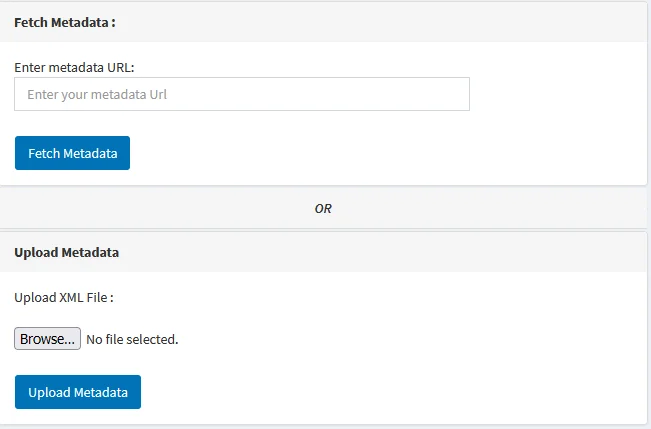The width and height of the screenshot is (651, 429).
Task: Open the file picker with Browse button
Action: 47,339
